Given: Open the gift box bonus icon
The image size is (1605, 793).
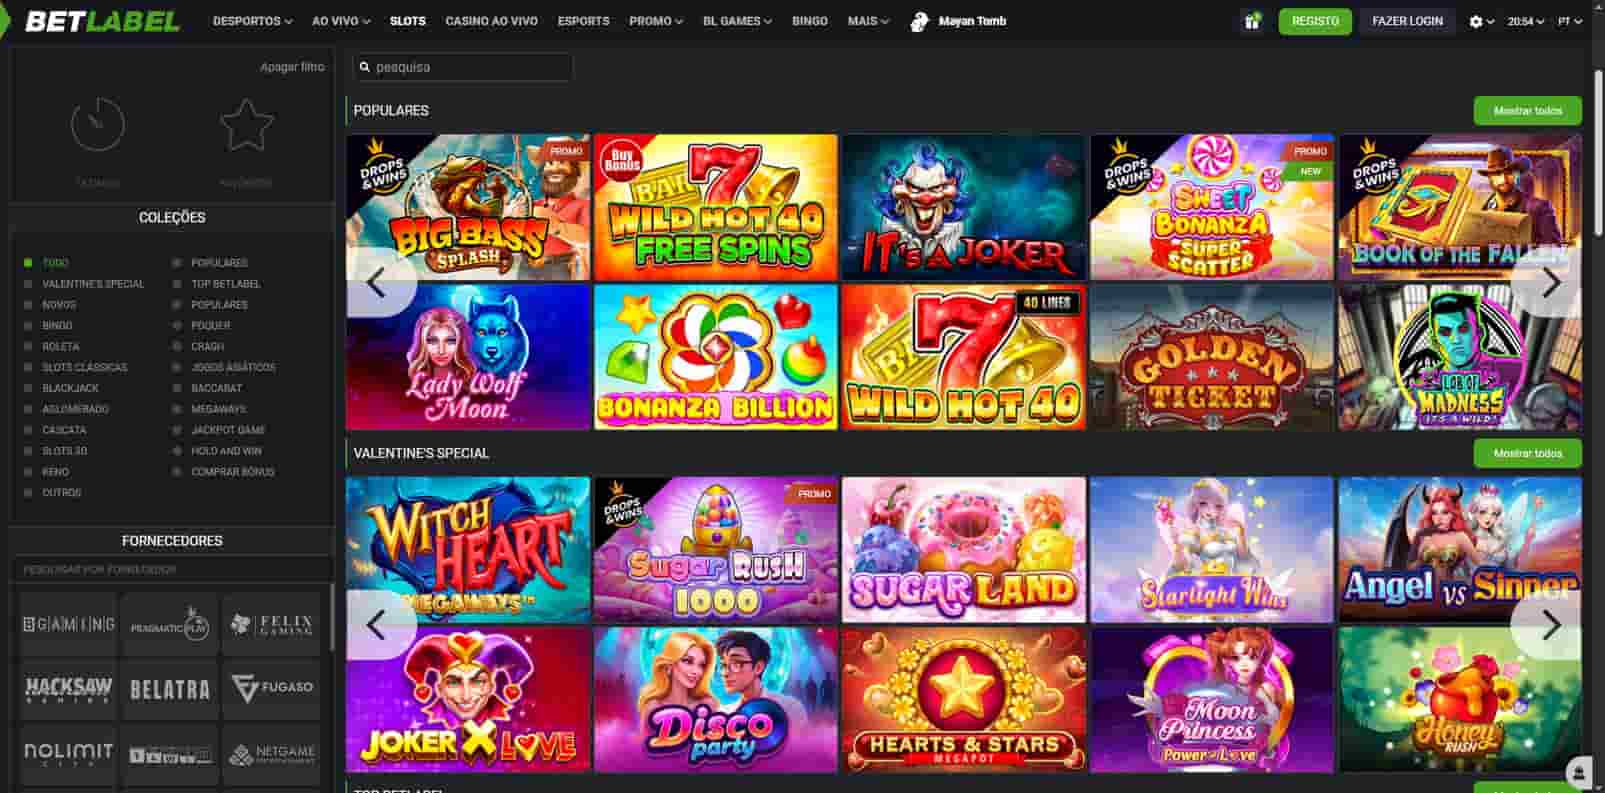Looking at the screenshot, I should coord(1251,21).
